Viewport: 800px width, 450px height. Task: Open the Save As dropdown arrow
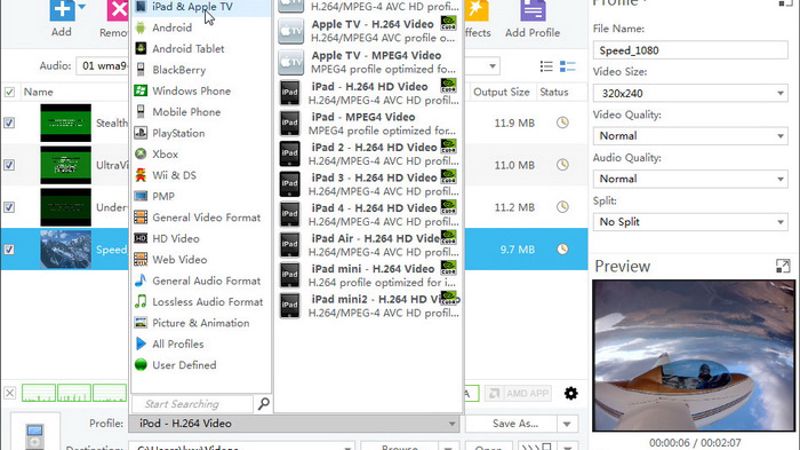coord(567,424)
